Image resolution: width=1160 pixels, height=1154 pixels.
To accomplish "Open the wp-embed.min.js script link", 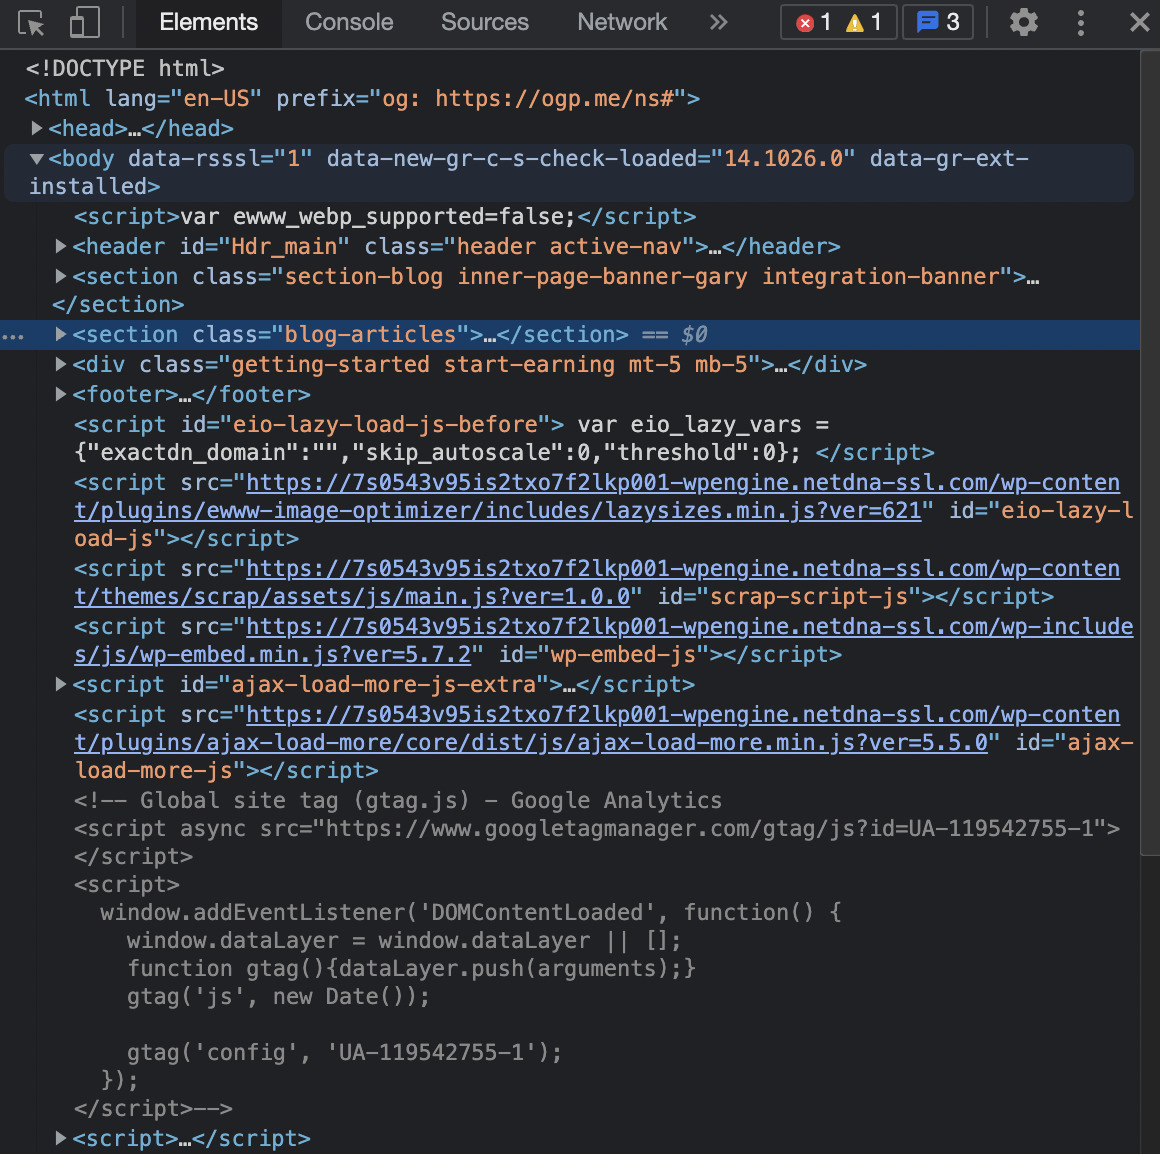I will 604,640.
